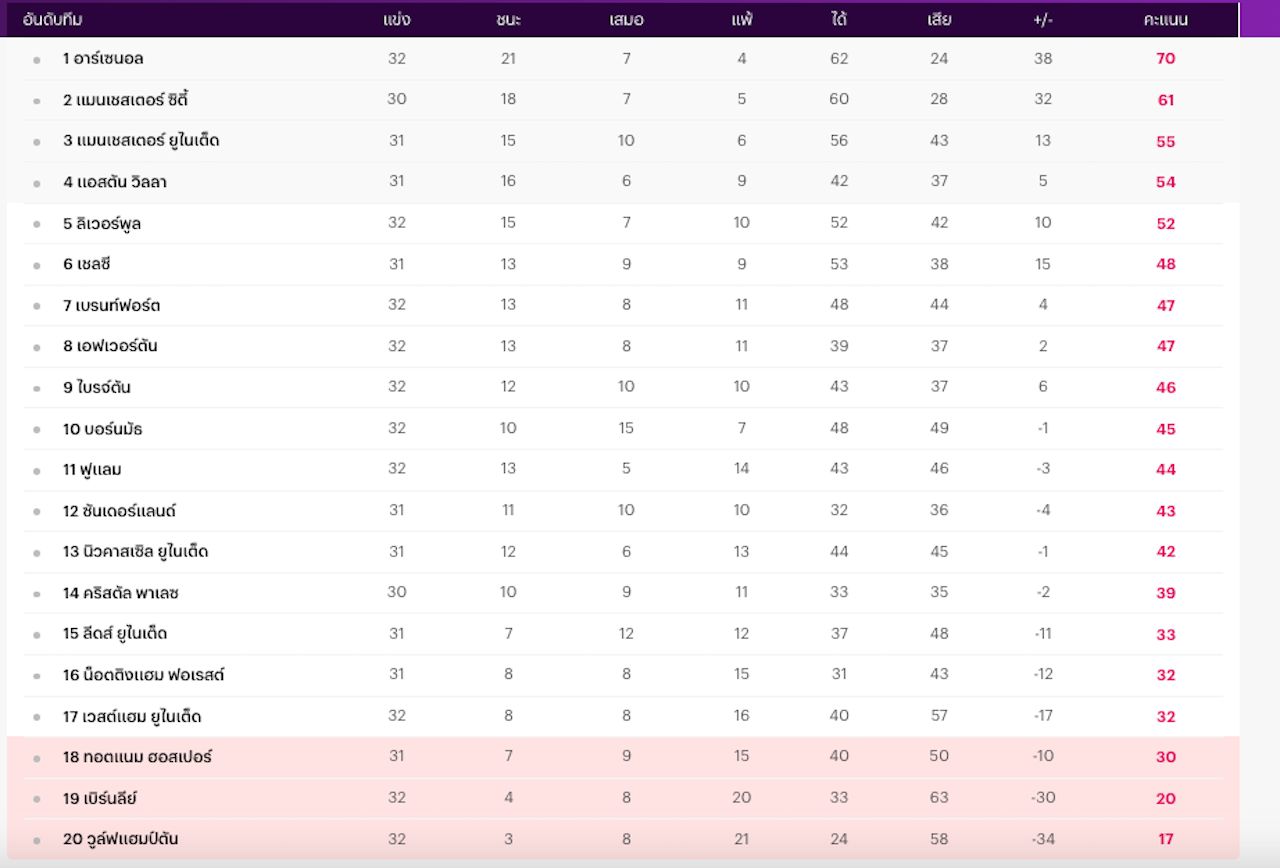Click the +/- goal difference header

(1043, 19)
